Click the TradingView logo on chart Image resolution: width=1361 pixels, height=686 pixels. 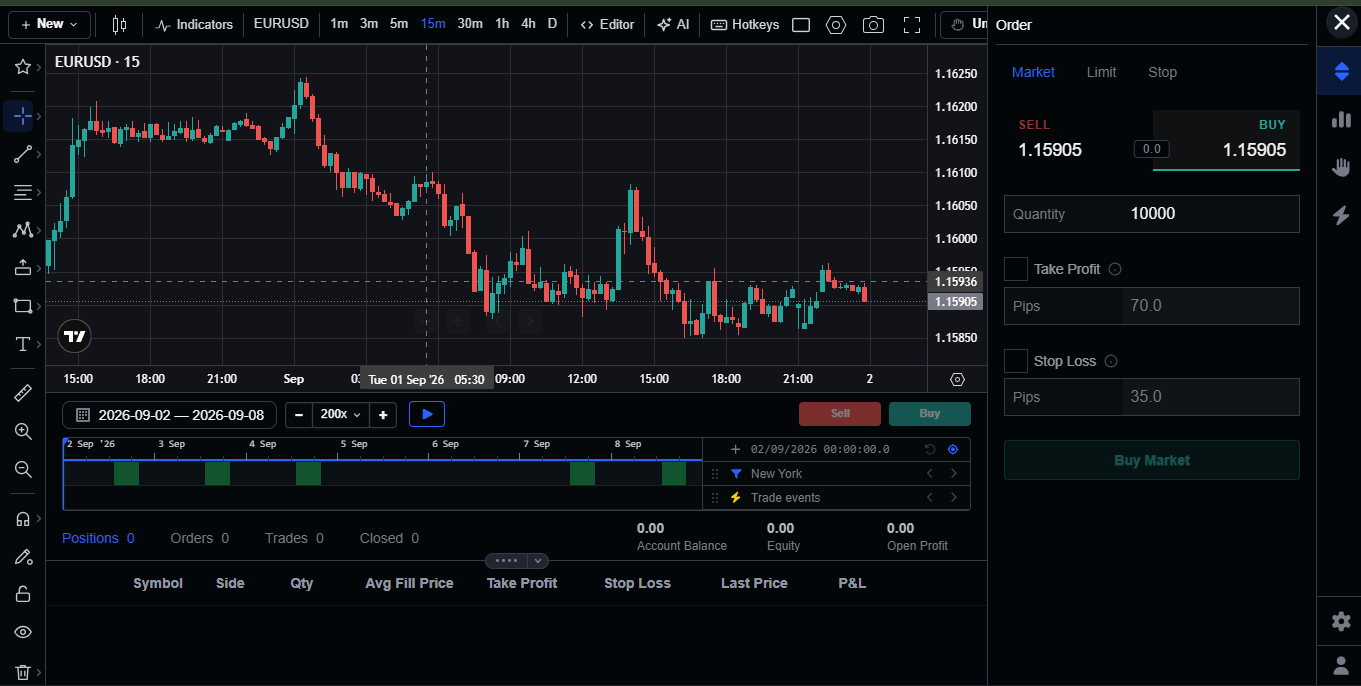[x=74, y=337]
